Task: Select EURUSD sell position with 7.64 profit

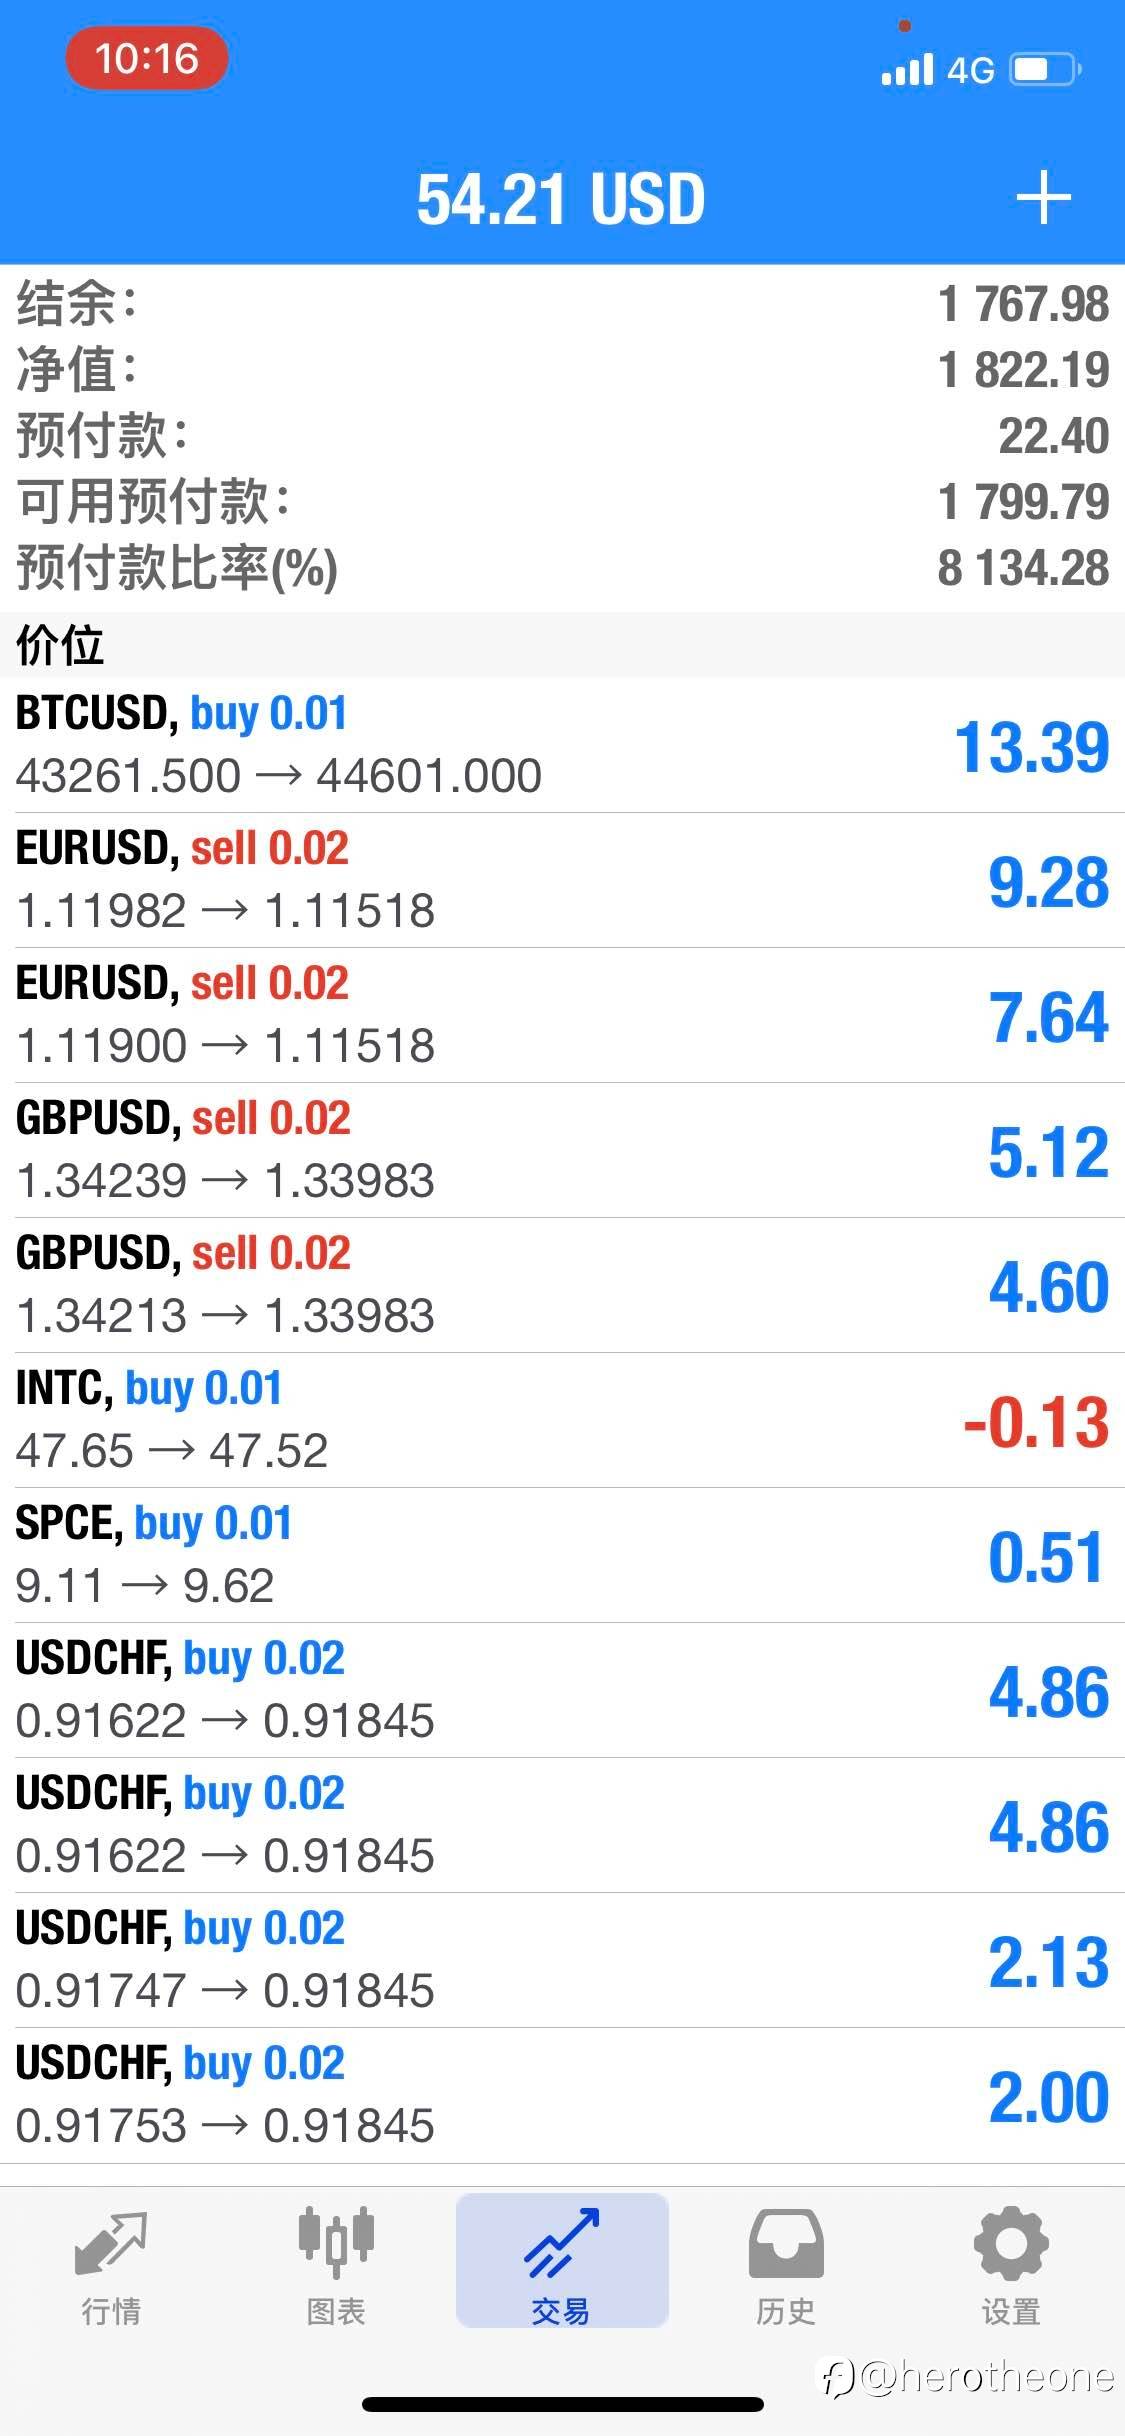Action: [562, 1015]
